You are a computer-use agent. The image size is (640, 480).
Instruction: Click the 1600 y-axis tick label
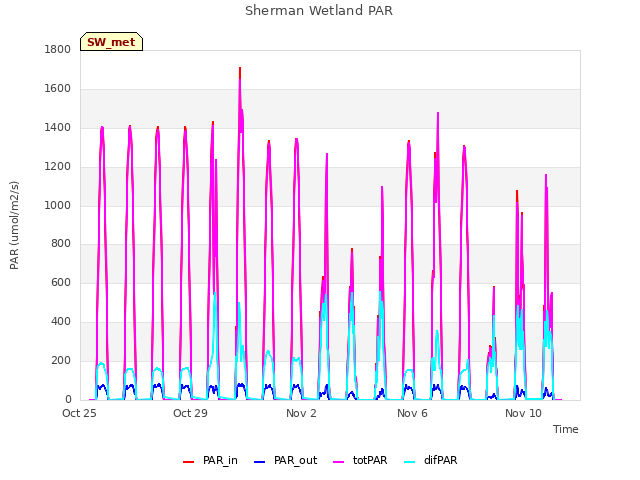click(x=58, y=89)
